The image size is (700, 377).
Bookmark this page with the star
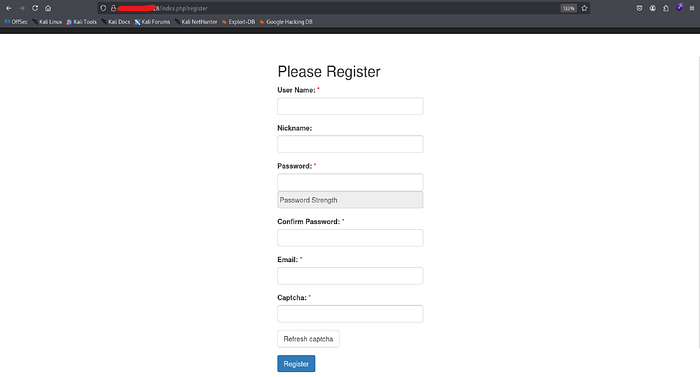(x=584, y=8)
